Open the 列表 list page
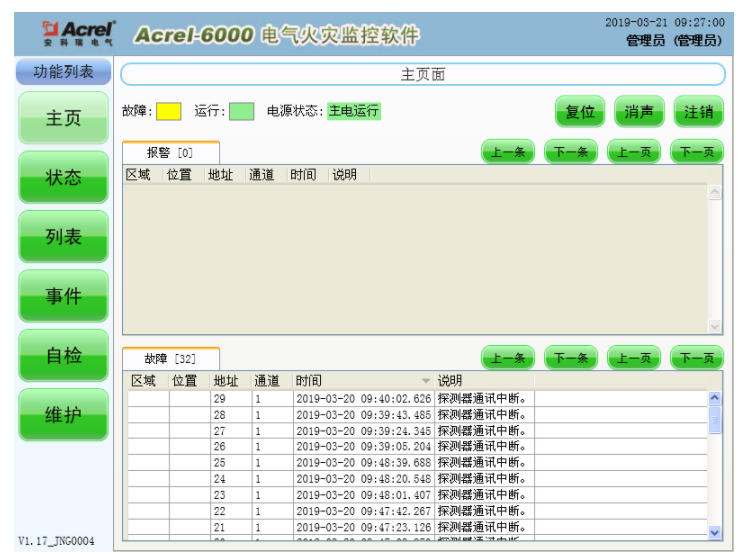The height and width of the screenshot is (555, 744). click(63, 237)
